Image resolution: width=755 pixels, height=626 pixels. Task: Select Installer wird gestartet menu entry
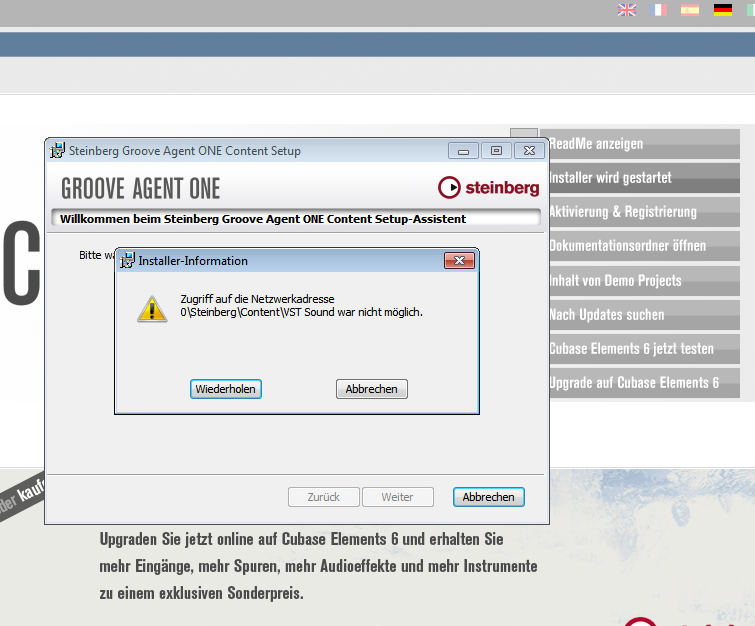tap(644, 178)
